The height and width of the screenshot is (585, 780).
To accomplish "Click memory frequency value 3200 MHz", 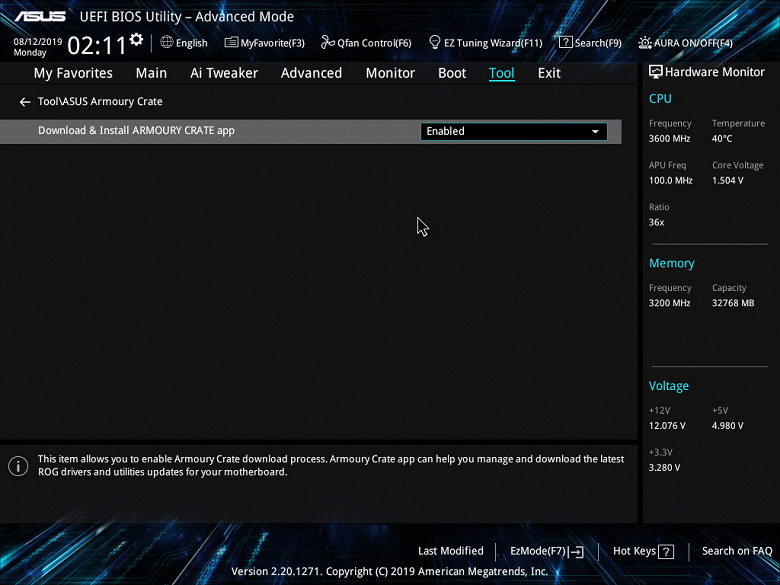I will pyautogui.click(x=670, y=303).
